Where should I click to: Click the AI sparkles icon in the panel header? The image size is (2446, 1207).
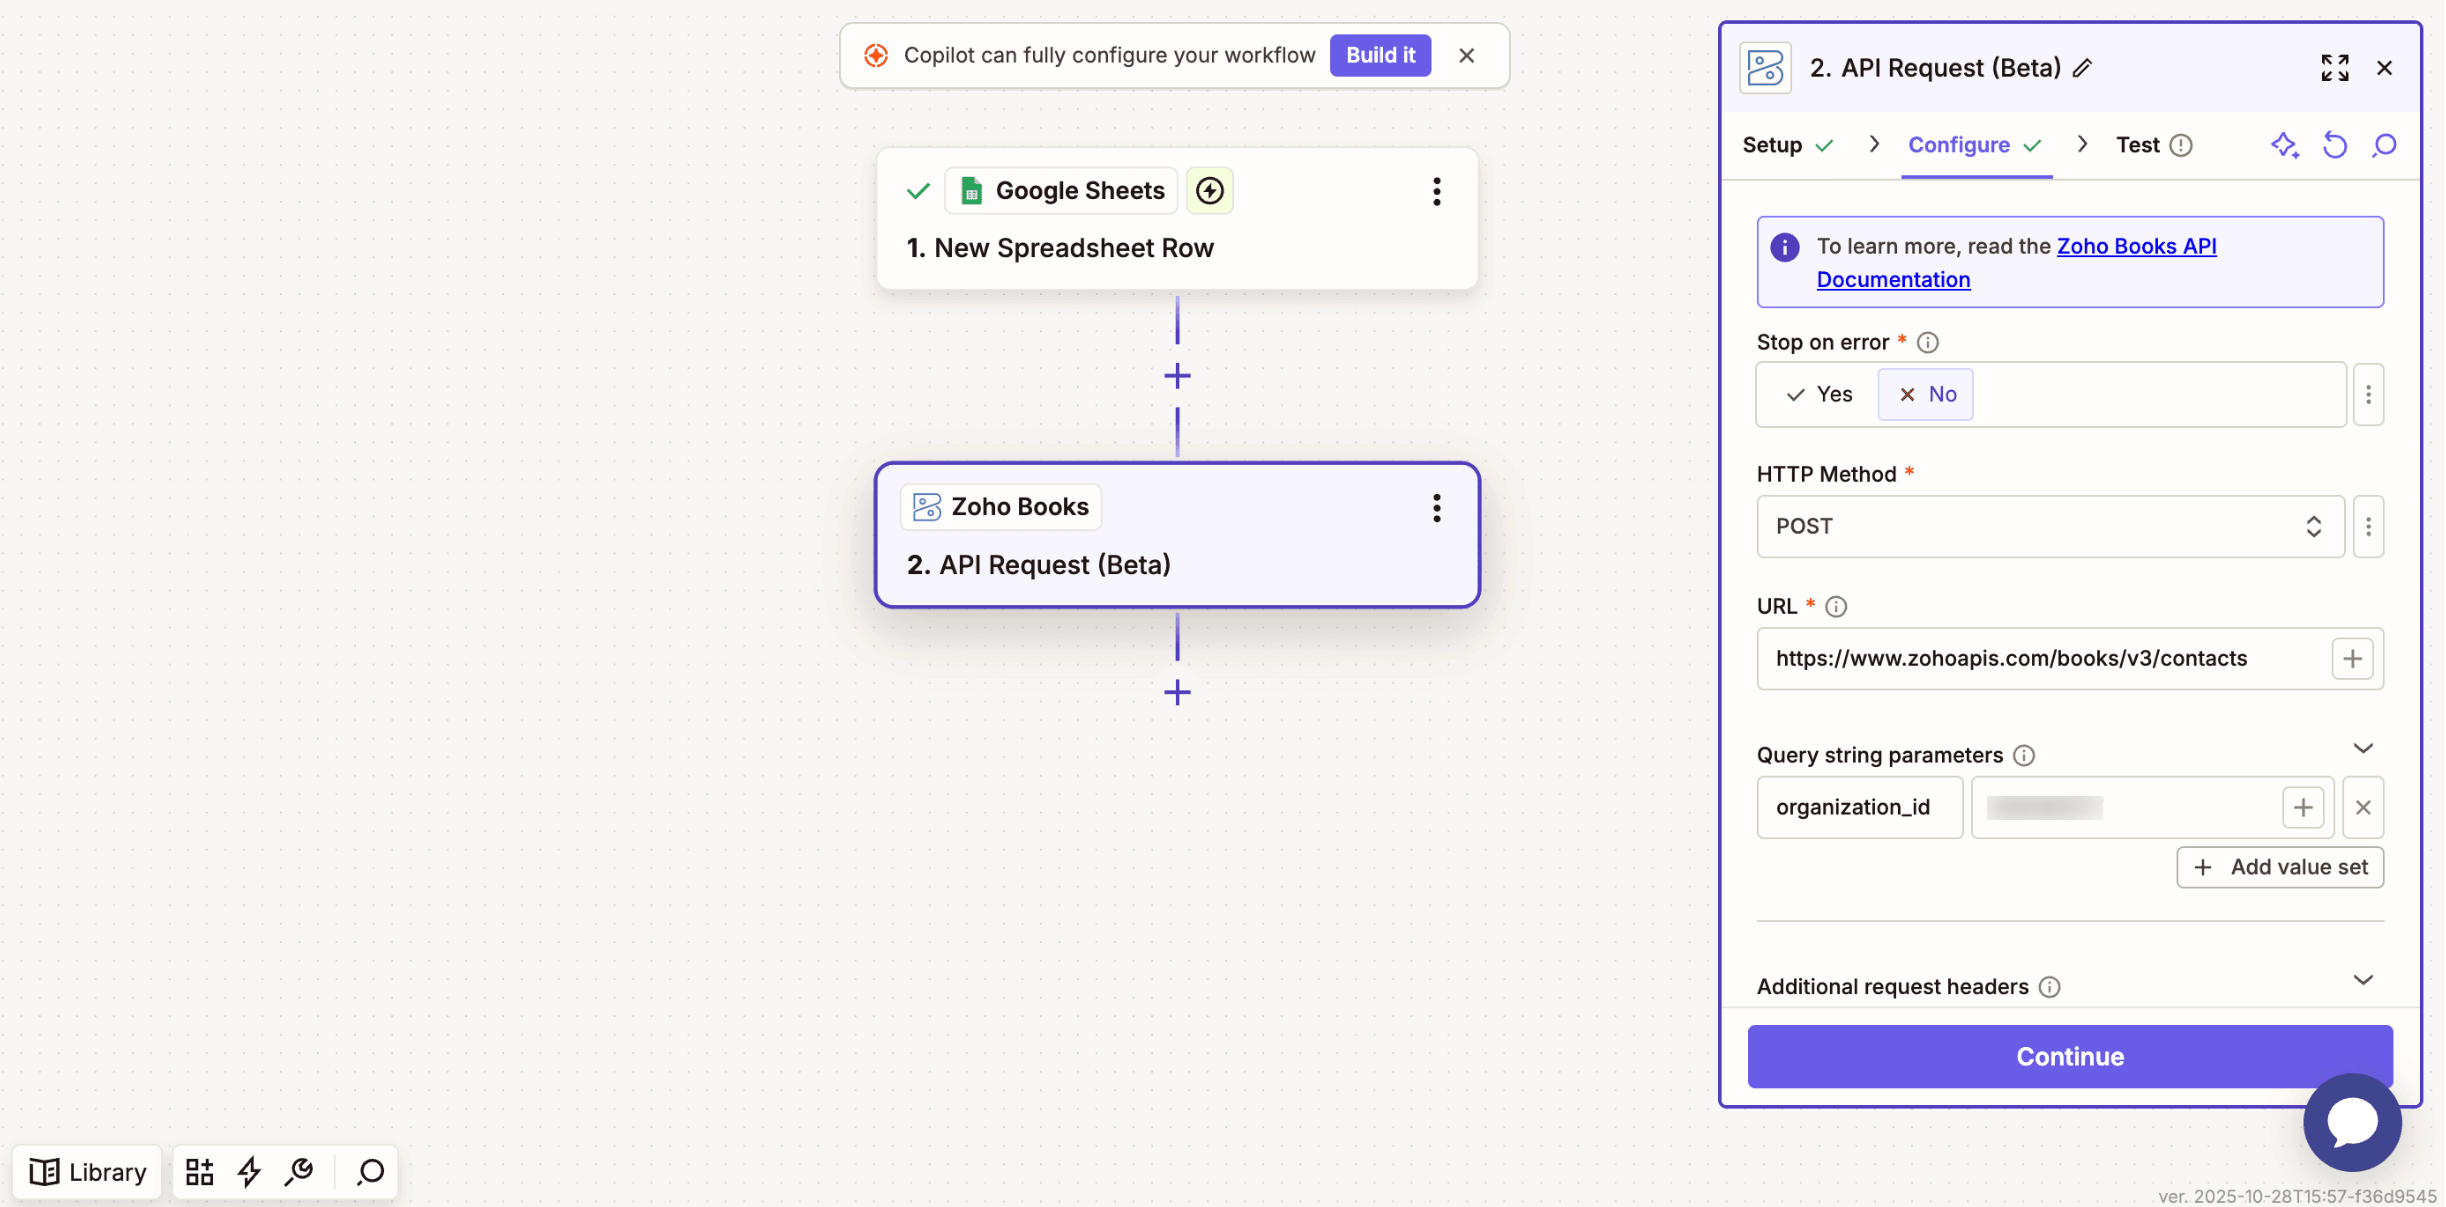[x=2286, y=145]
